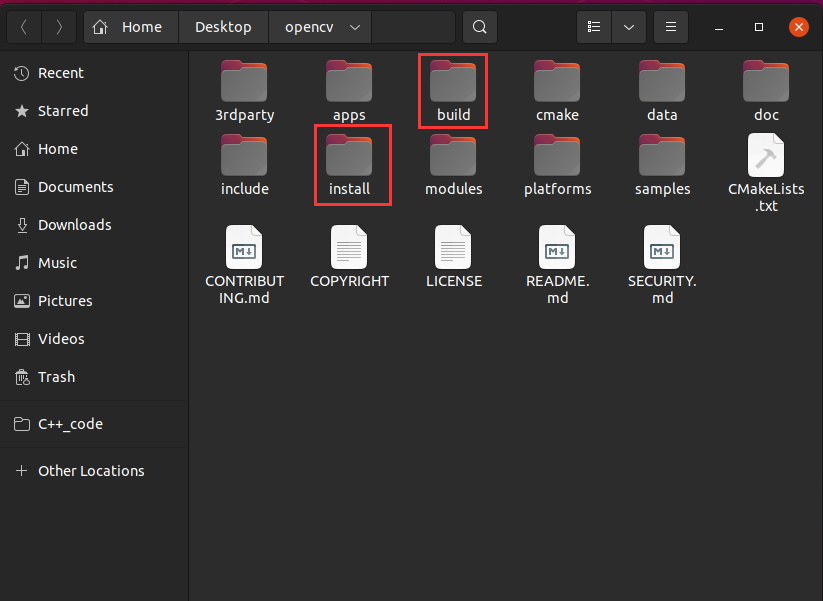Open C++_code bookmark in sidebar

point(94,424)
